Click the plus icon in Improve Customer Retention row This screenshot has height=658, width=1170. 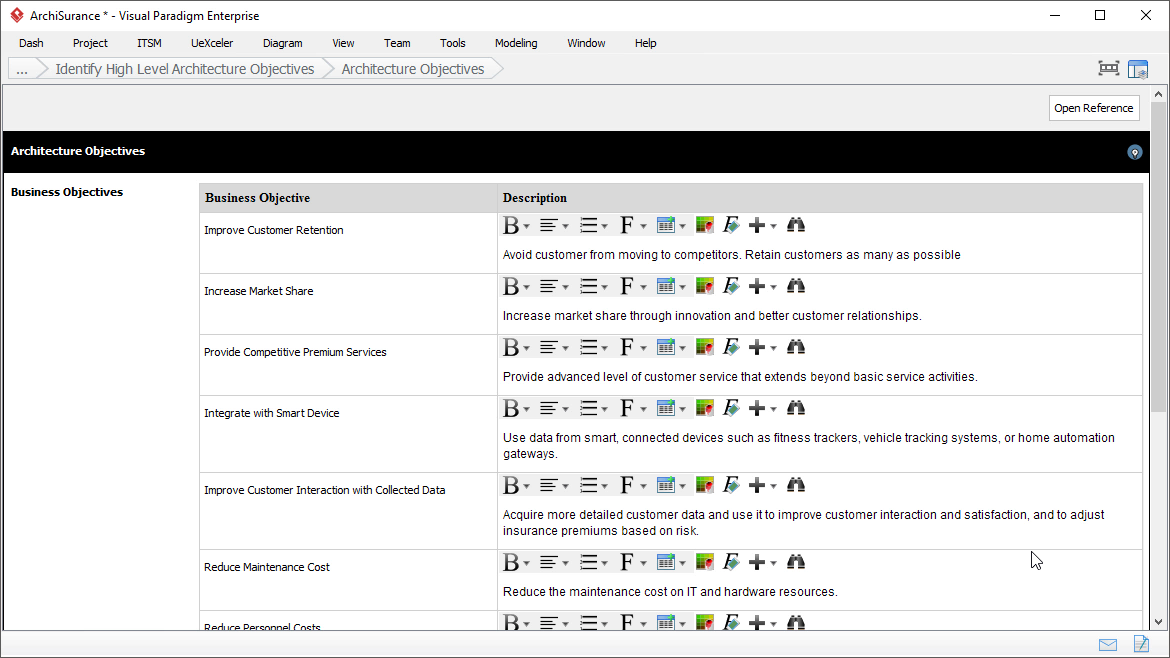[757, 225]
